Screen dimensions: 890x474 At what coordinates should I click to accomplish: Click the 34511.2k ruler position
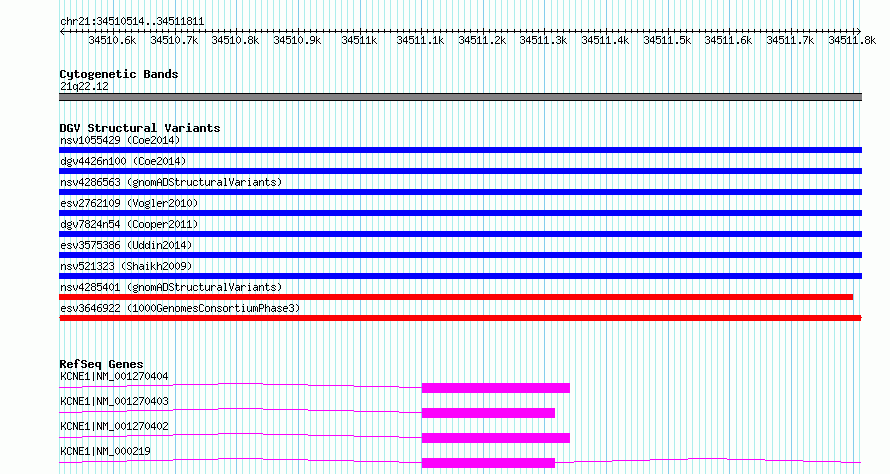[482, 40]
